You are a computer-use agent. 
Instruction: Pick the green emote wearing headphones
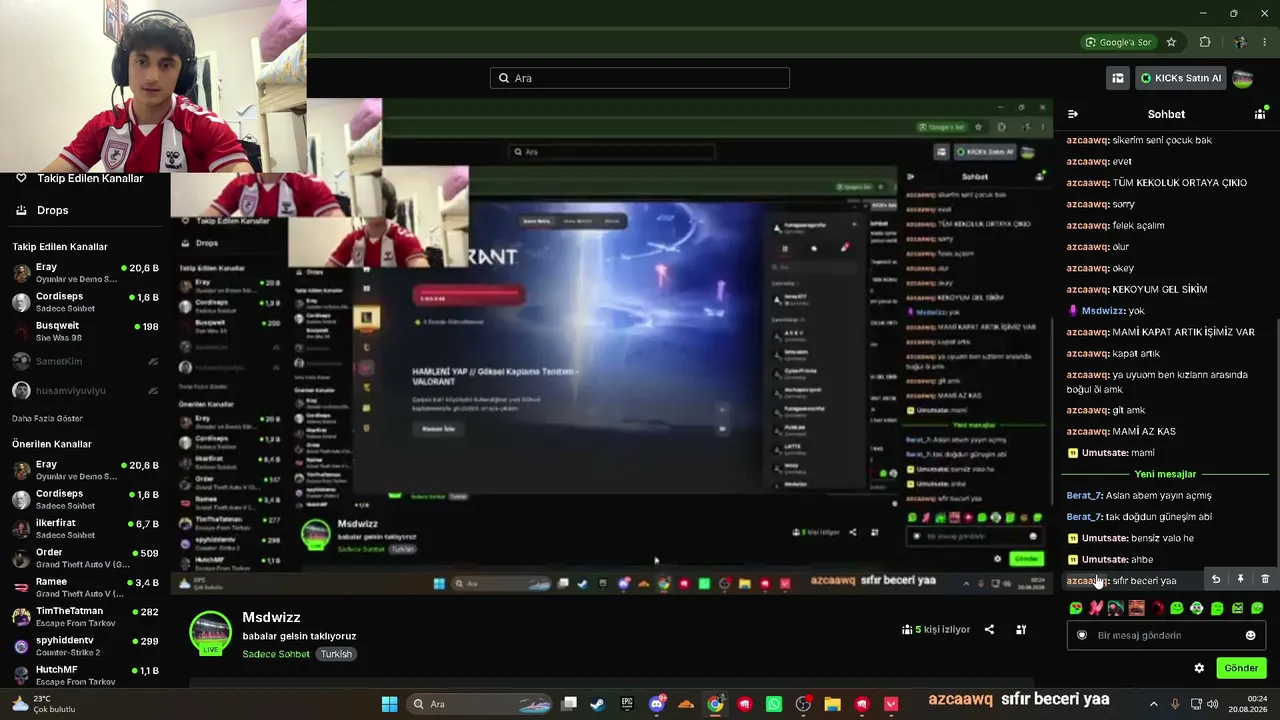(x=1196, y=608)
